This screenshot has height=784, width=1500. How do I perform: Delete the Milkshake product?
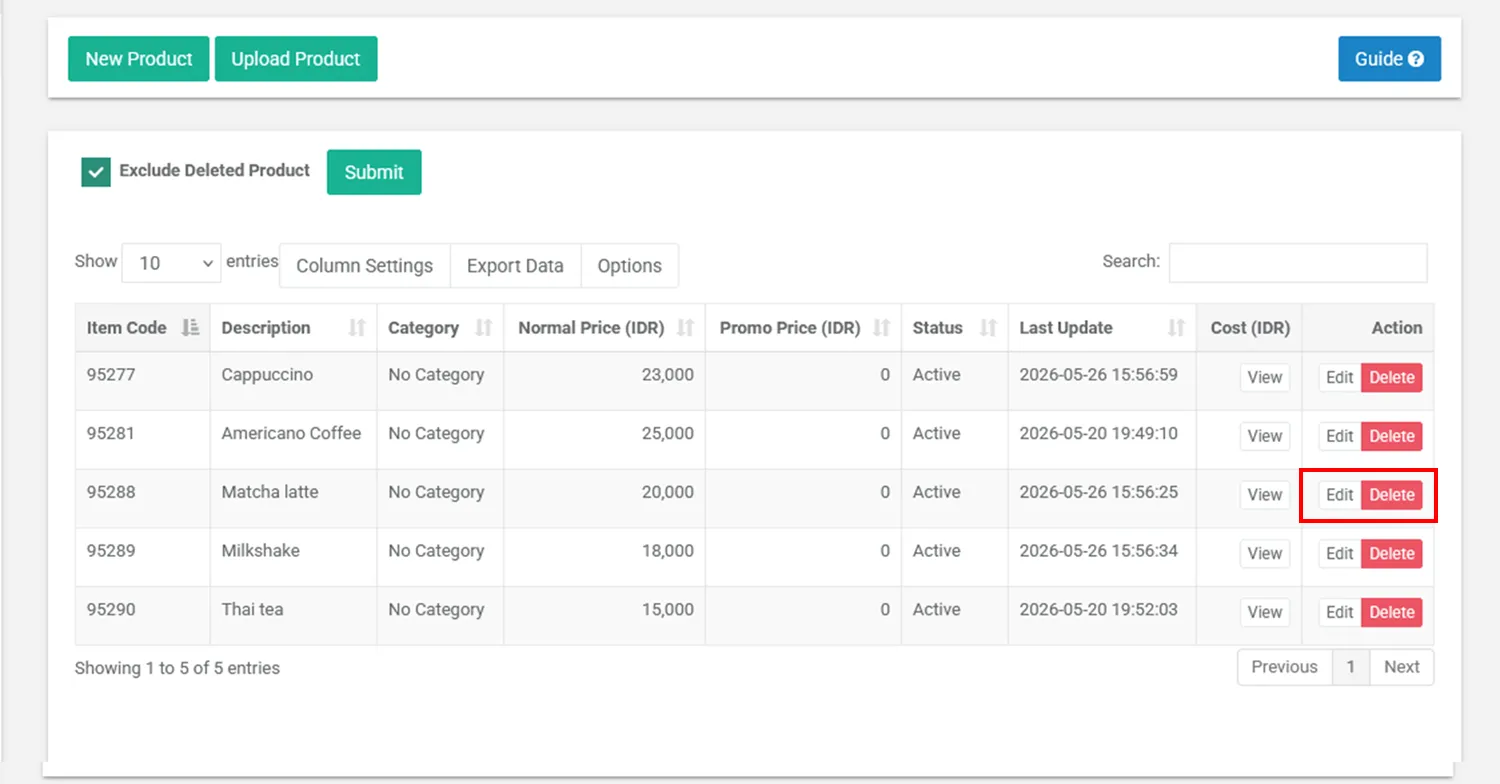(1392, 554)
